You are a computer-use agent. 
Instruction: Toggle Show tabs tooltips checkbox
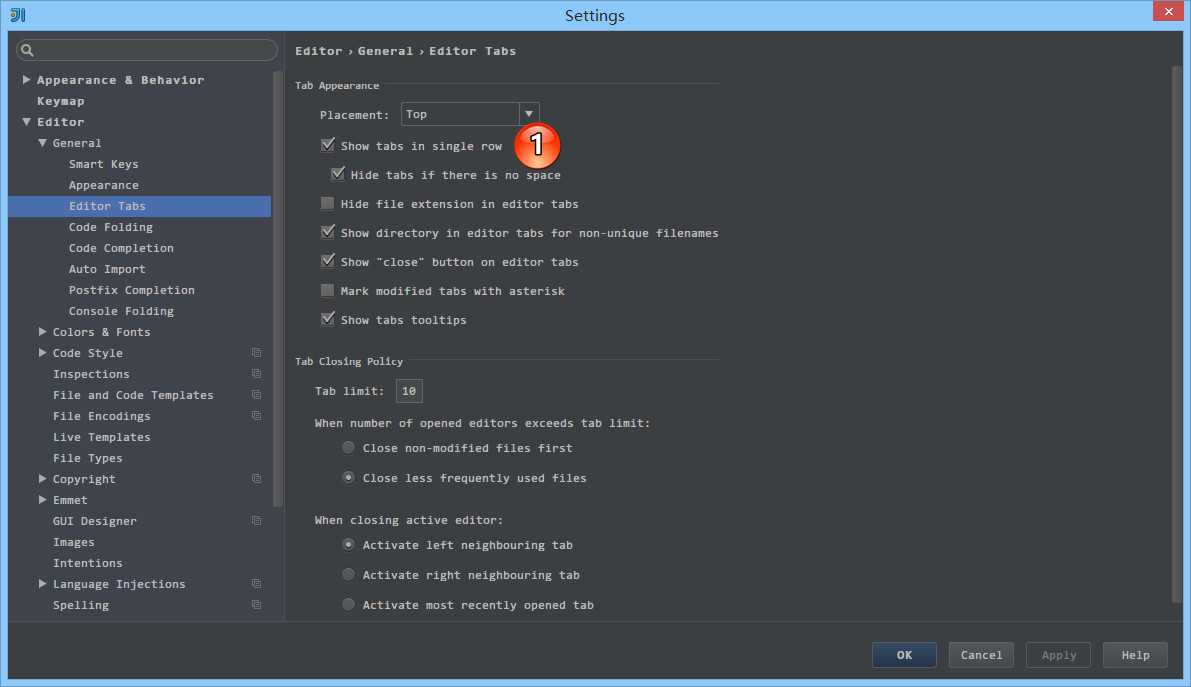coord(327,319)
